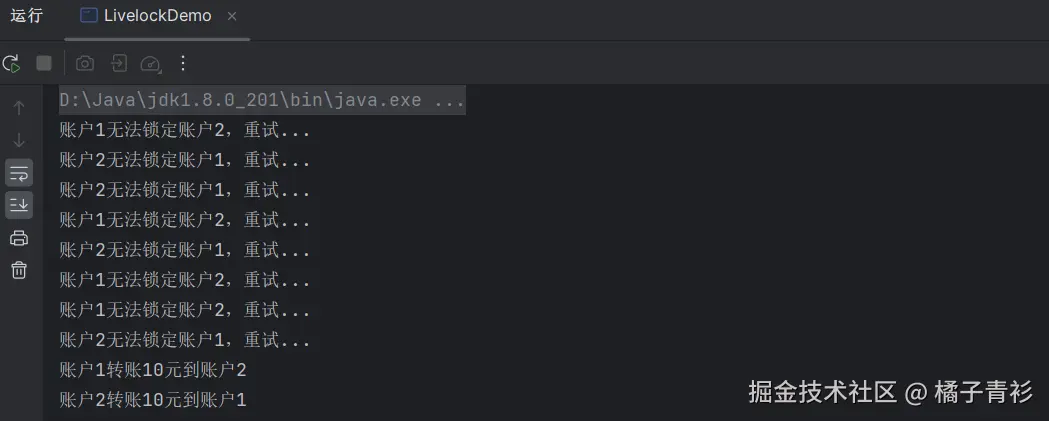The image size is (1049, 421).
Task: Click the Stop process square icon
Action: click(44, 63)
